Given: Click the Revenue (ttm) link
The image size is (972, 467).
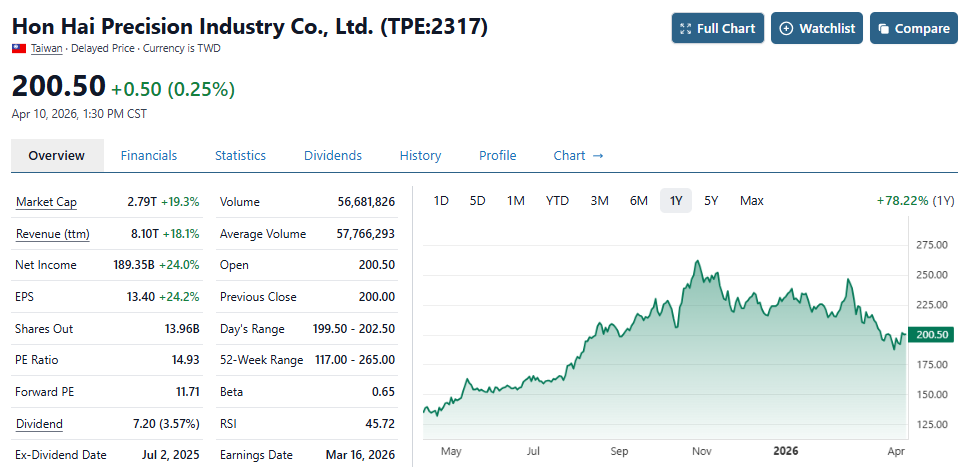Looking at the screenshot, I should coord(53,234).
